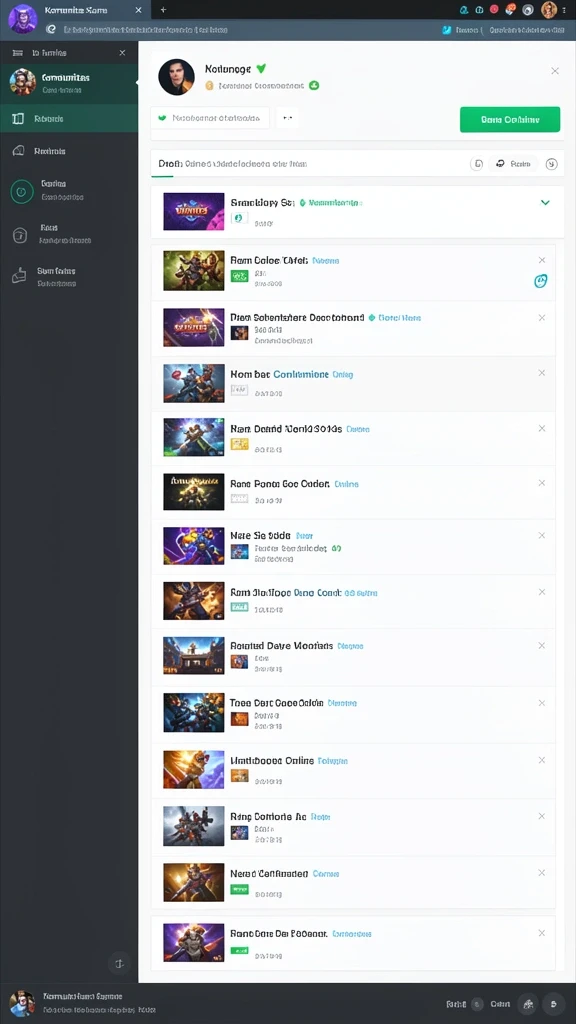Click the teal smiley circle icon in the first game row

[541, 281]
